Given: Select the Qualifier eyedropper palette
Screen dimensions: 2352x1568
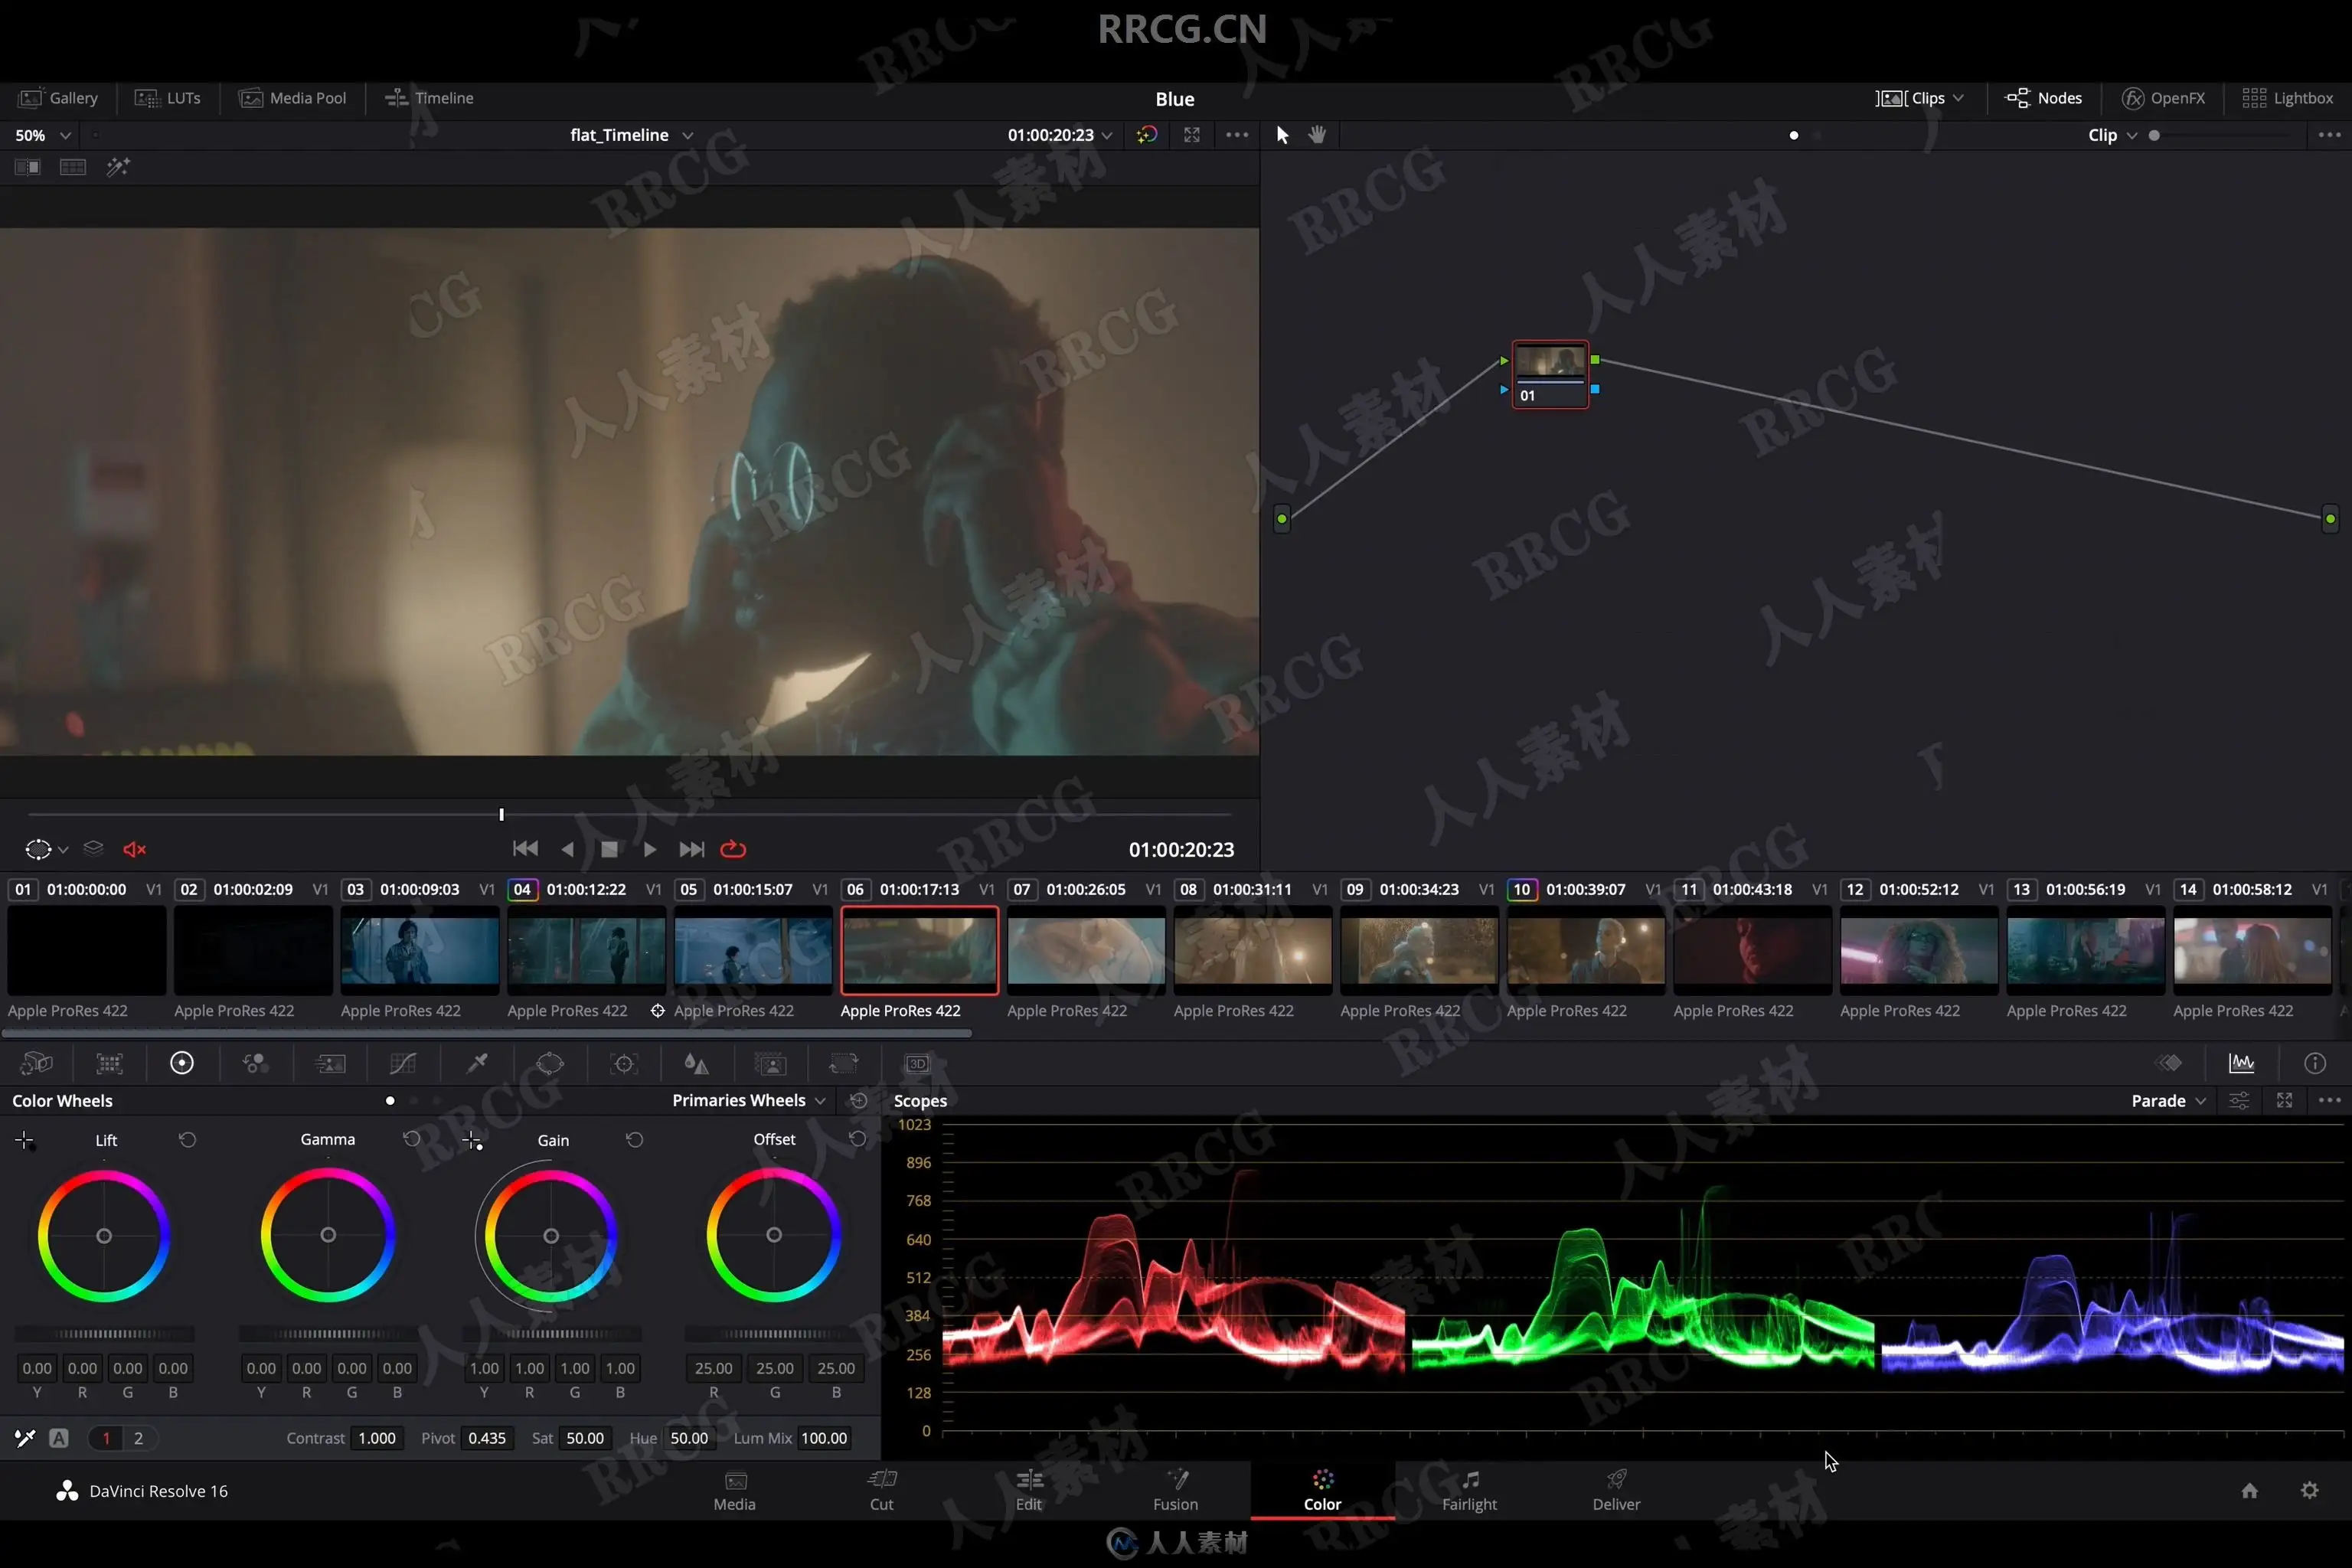Looking at the screenshot, I should [x=477, y=1063].
